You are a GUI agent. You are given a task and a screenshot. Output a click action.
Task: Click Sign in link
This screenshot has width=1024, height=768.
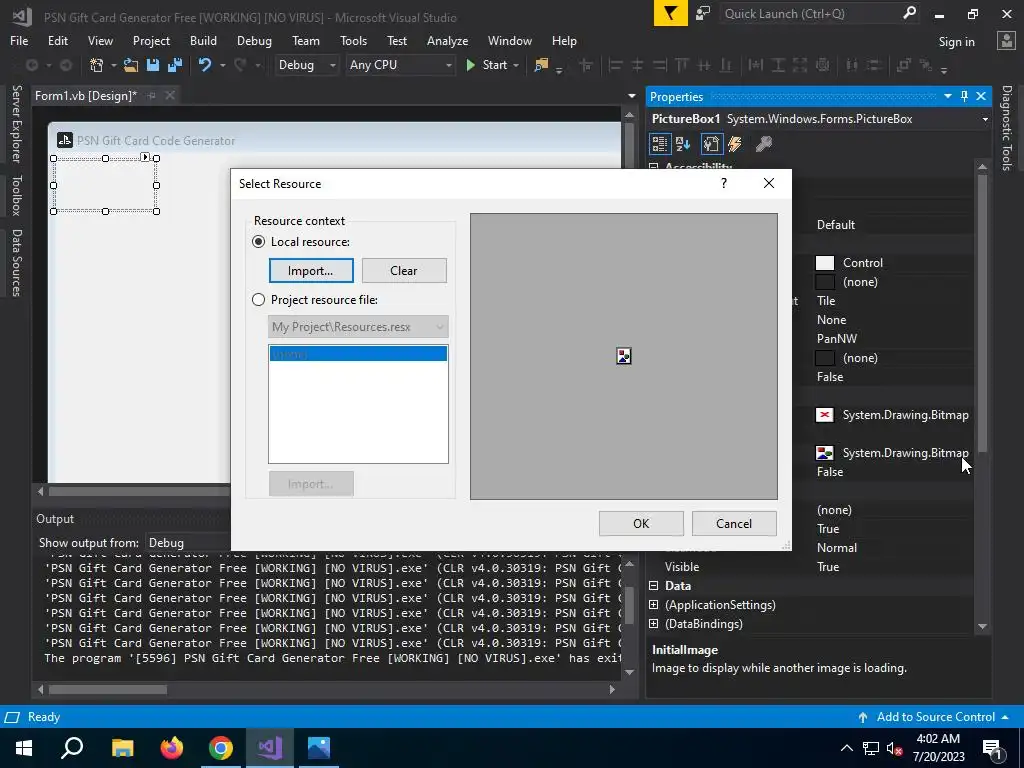click(956, 41)
